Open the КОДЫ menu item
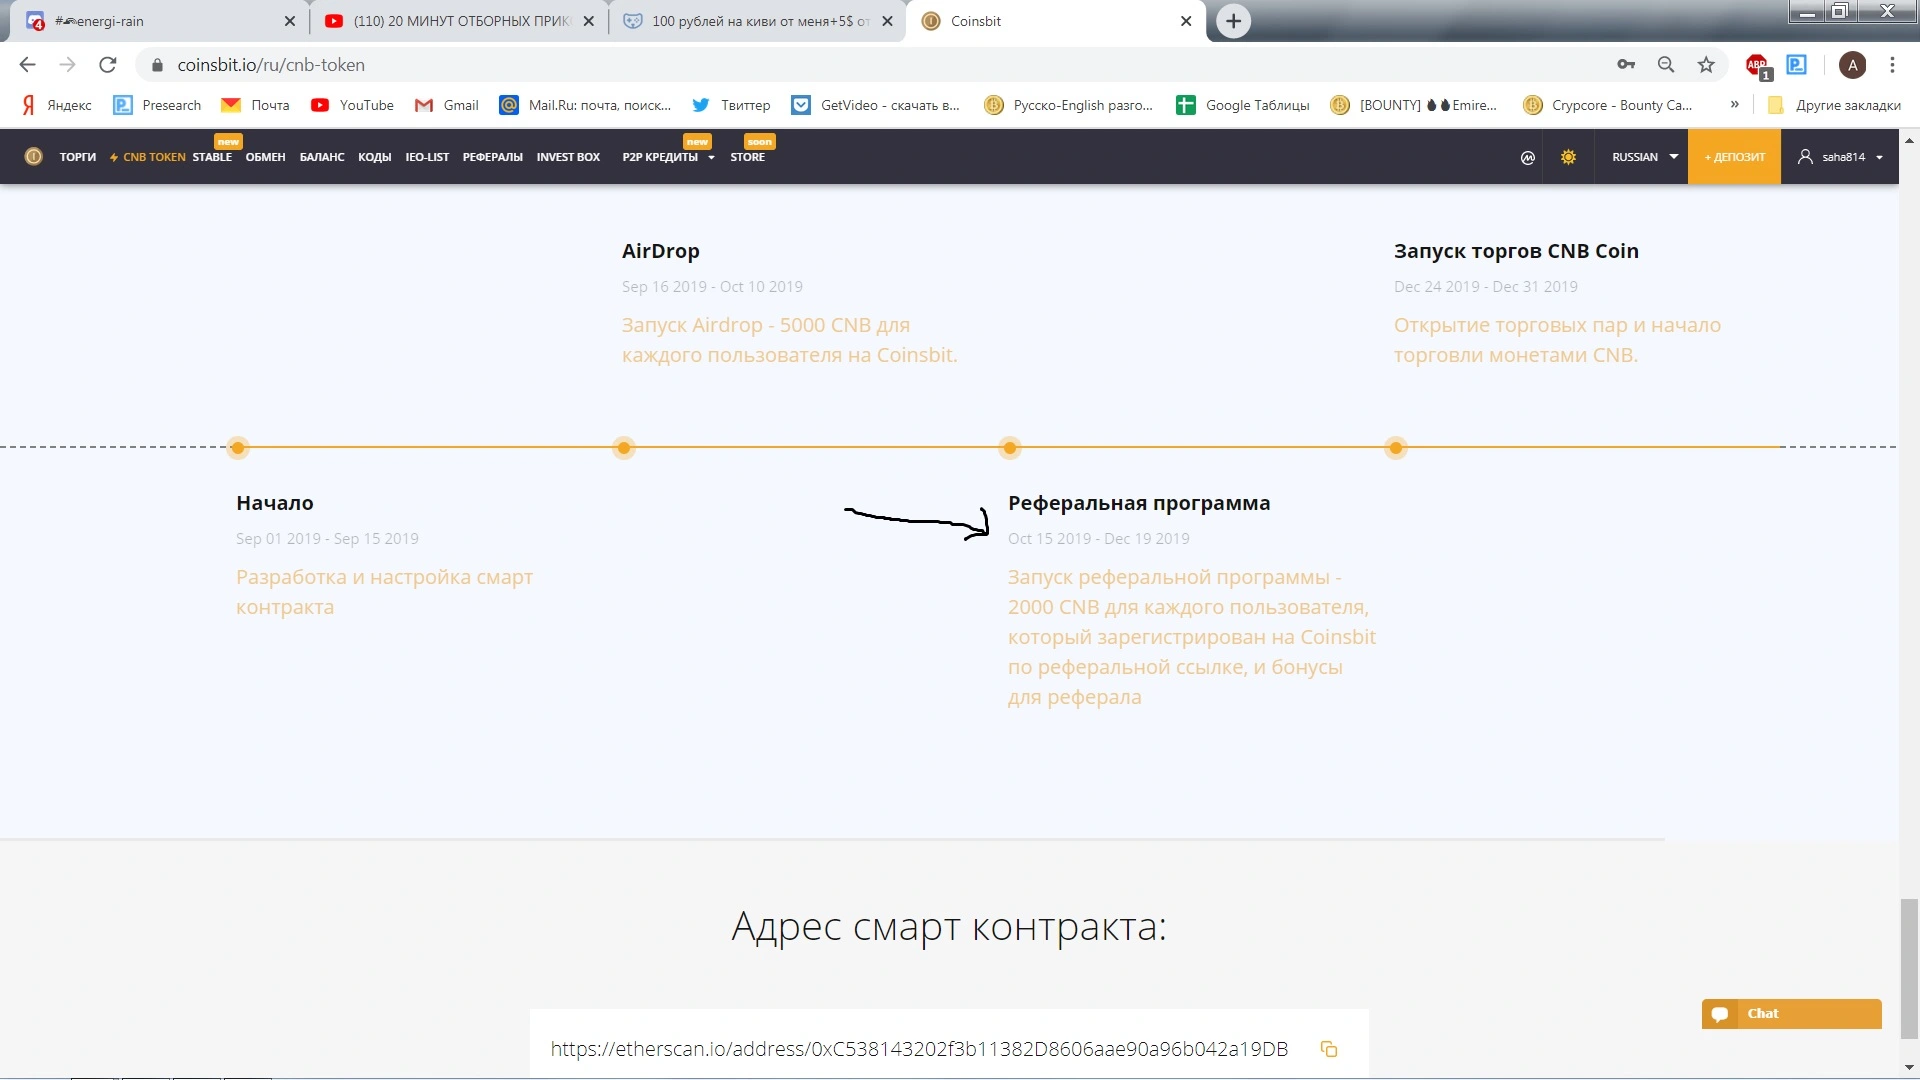 pyautogui.click(x=374, y=157)
